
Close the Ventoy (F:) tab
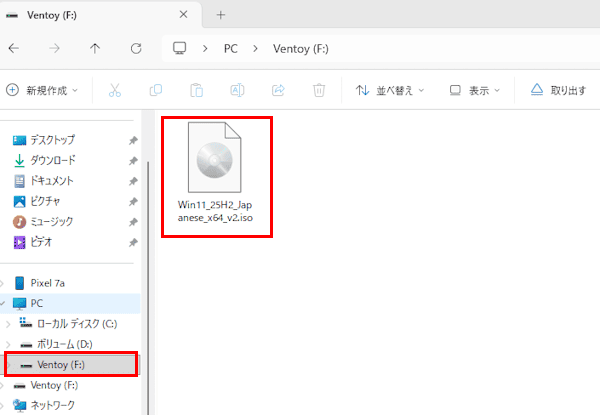[x=184, y=15]
